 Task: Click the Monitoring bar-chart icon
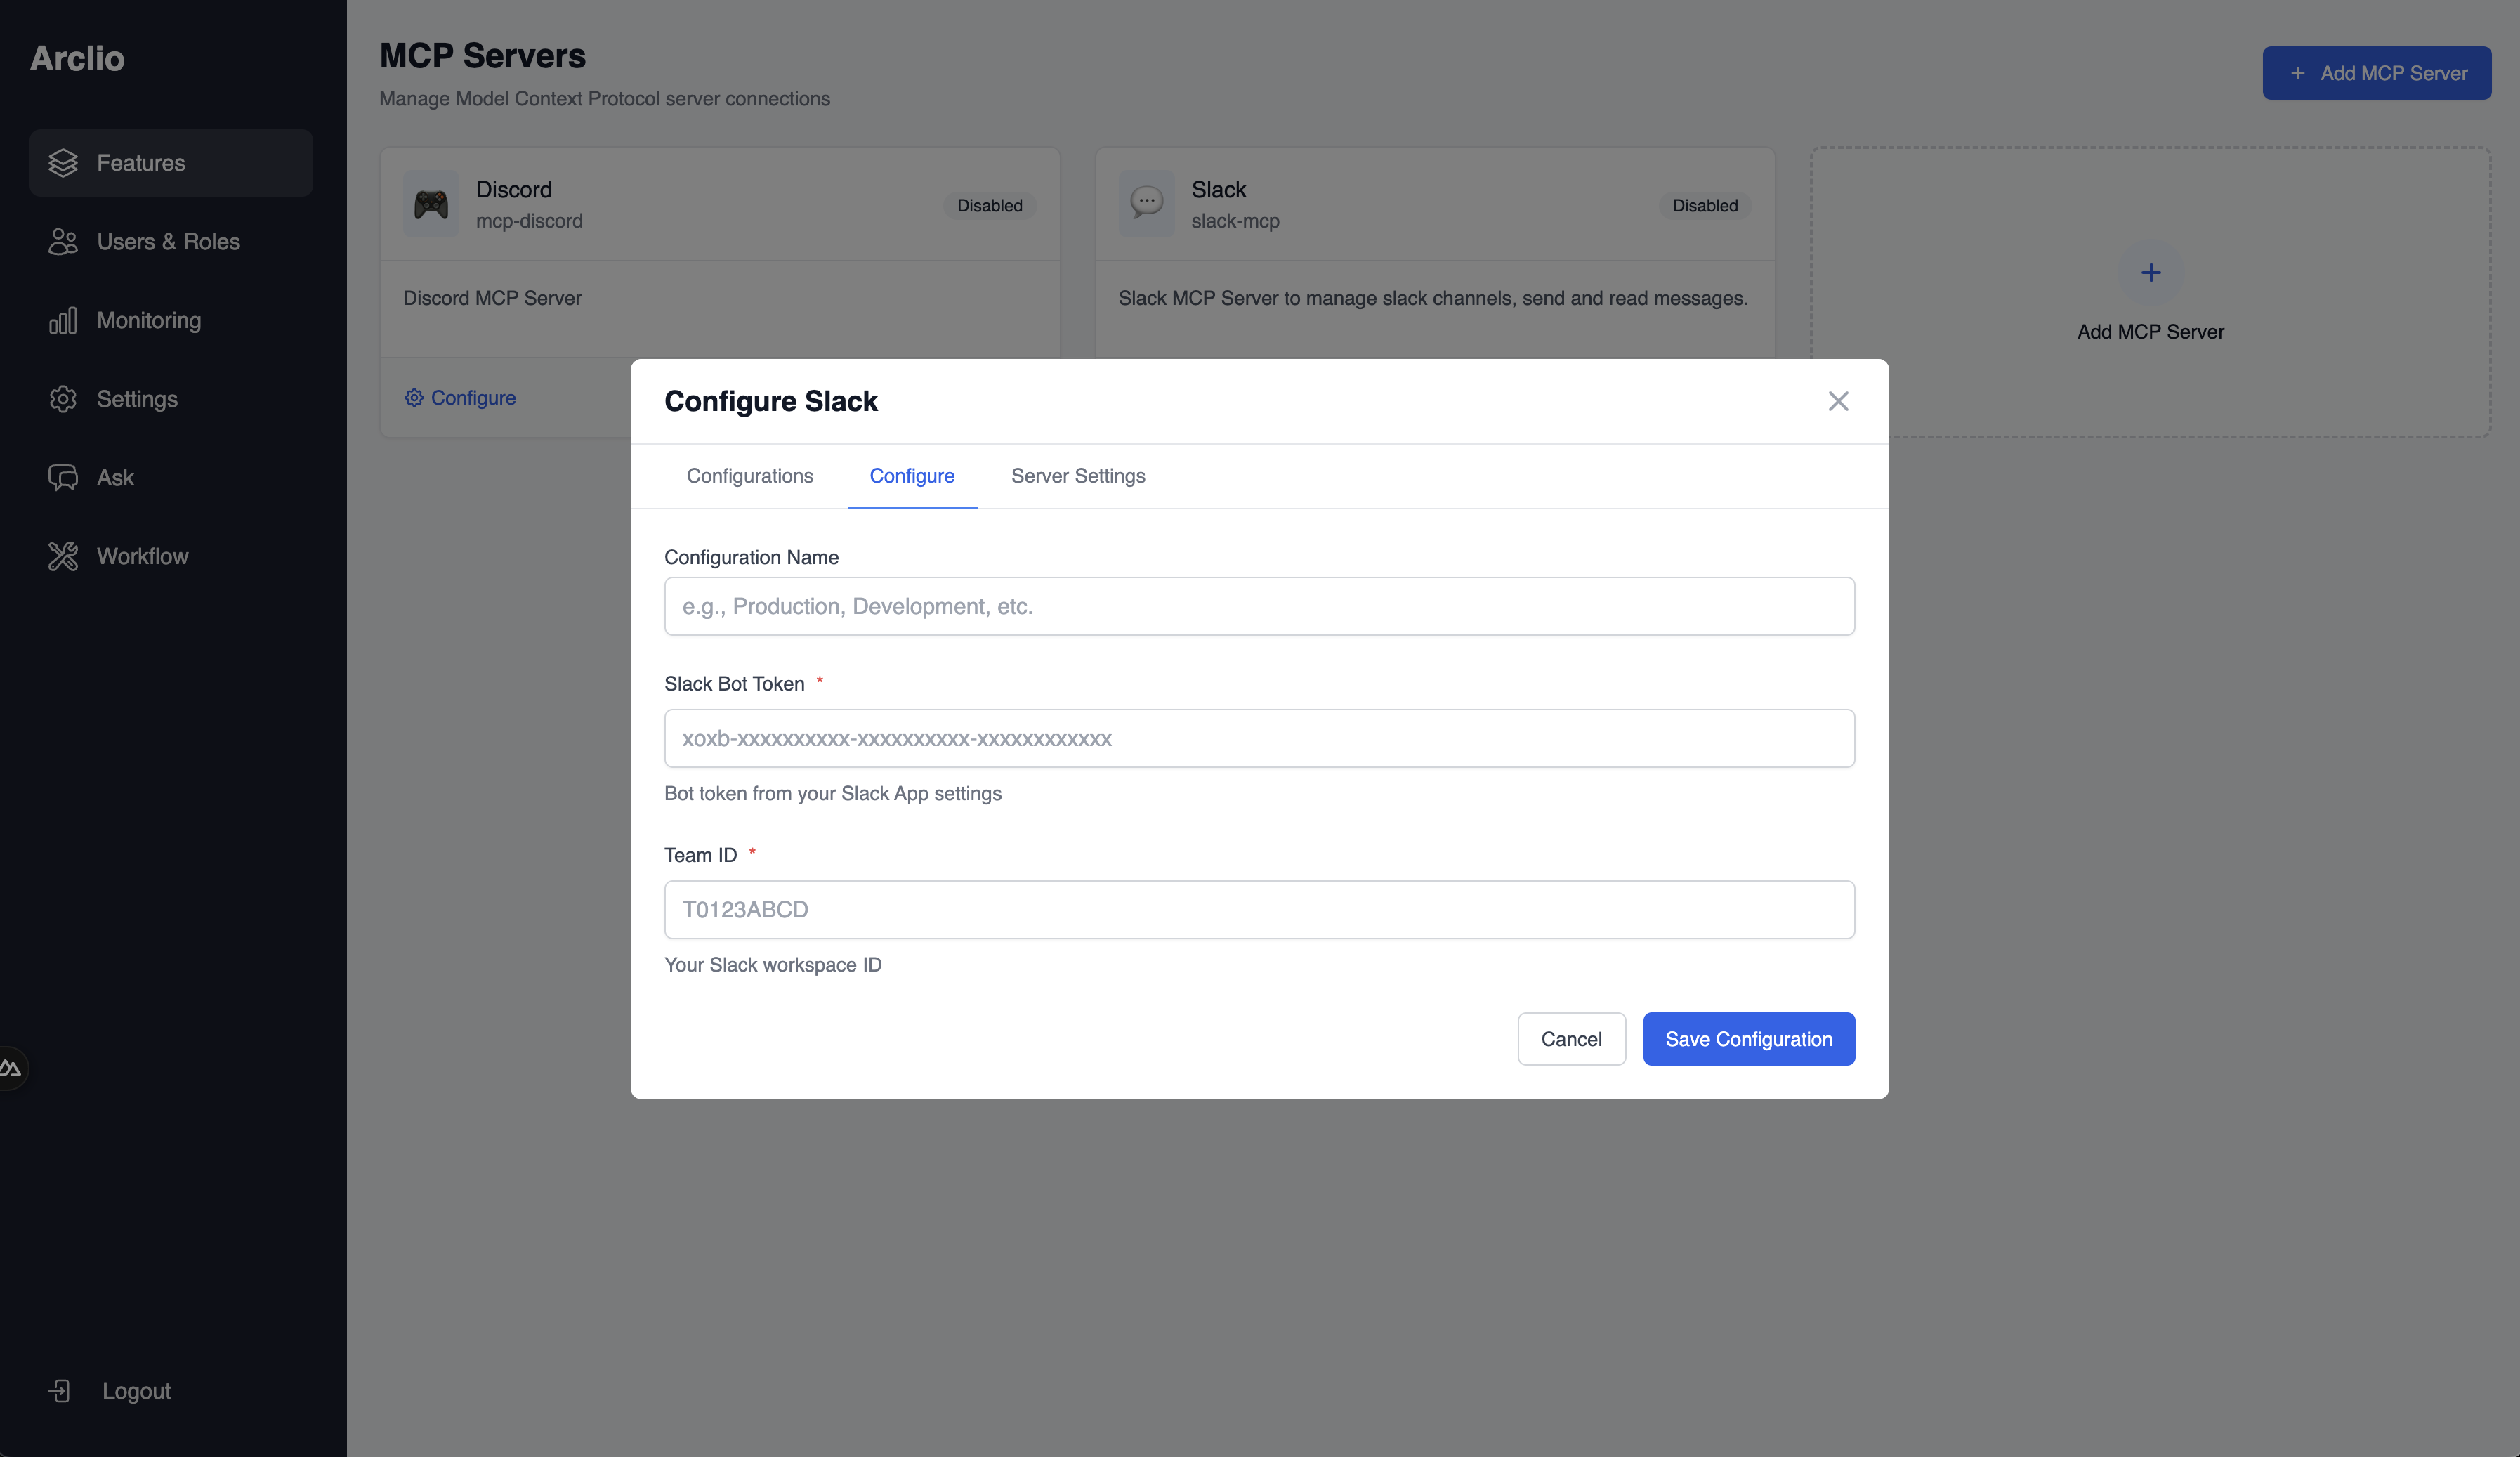(x=63, y=320)
